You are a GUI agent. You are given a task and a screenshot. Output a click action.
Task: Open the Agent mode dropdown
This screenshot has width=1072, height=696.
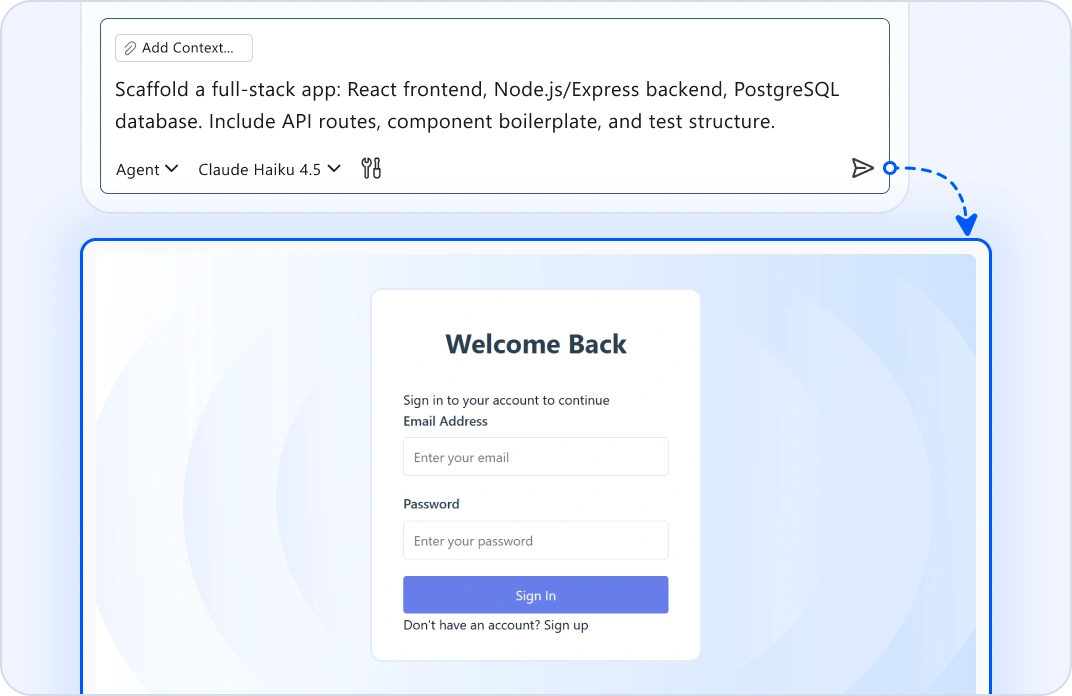[x=147, y=169]
